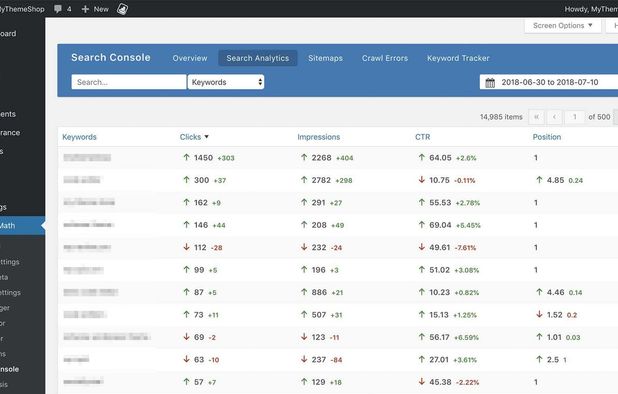Click the Search keywords input field
The width and height of the screenshot is (618, 394).
coord(128,82)
